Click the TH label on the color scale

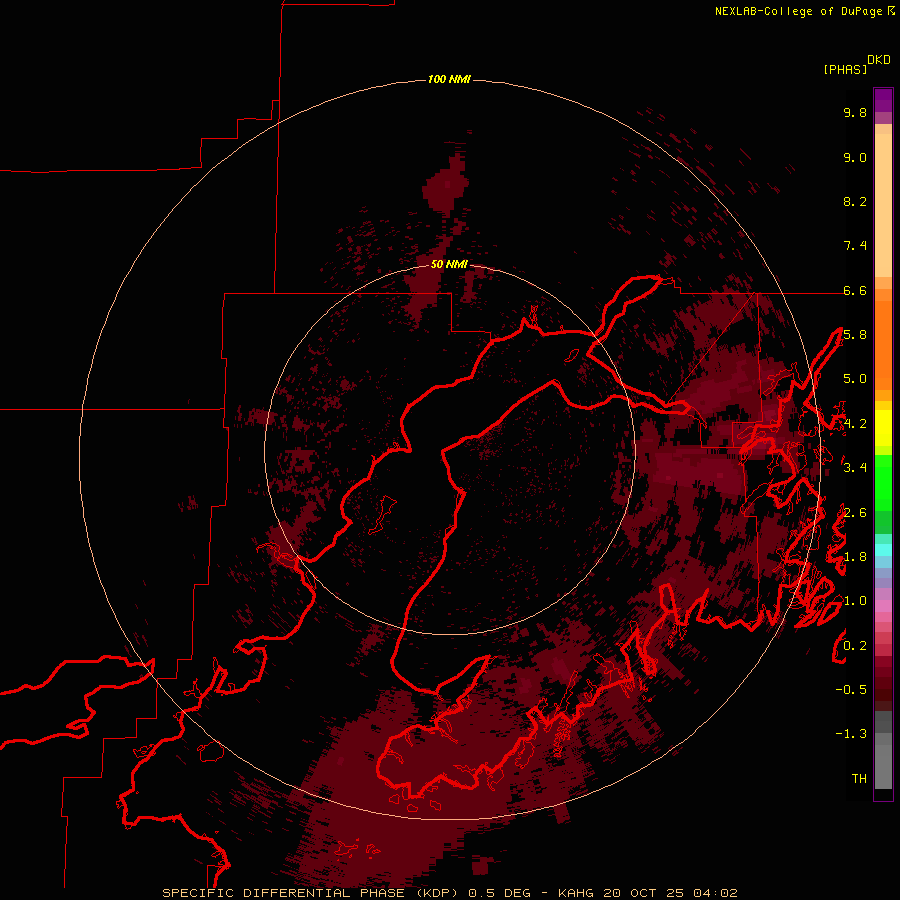(859, 779)
